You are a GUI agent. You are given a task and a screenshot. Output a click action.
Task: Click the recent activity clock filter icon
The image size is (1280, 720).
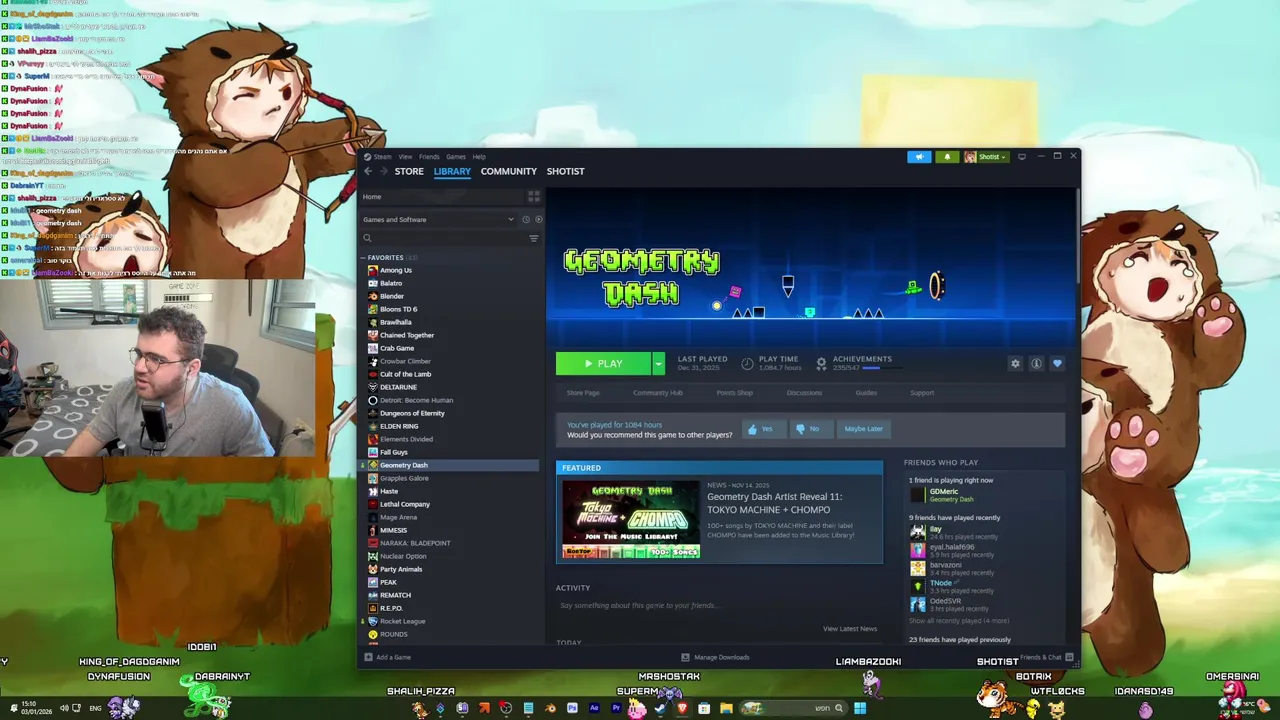(526, 219)
